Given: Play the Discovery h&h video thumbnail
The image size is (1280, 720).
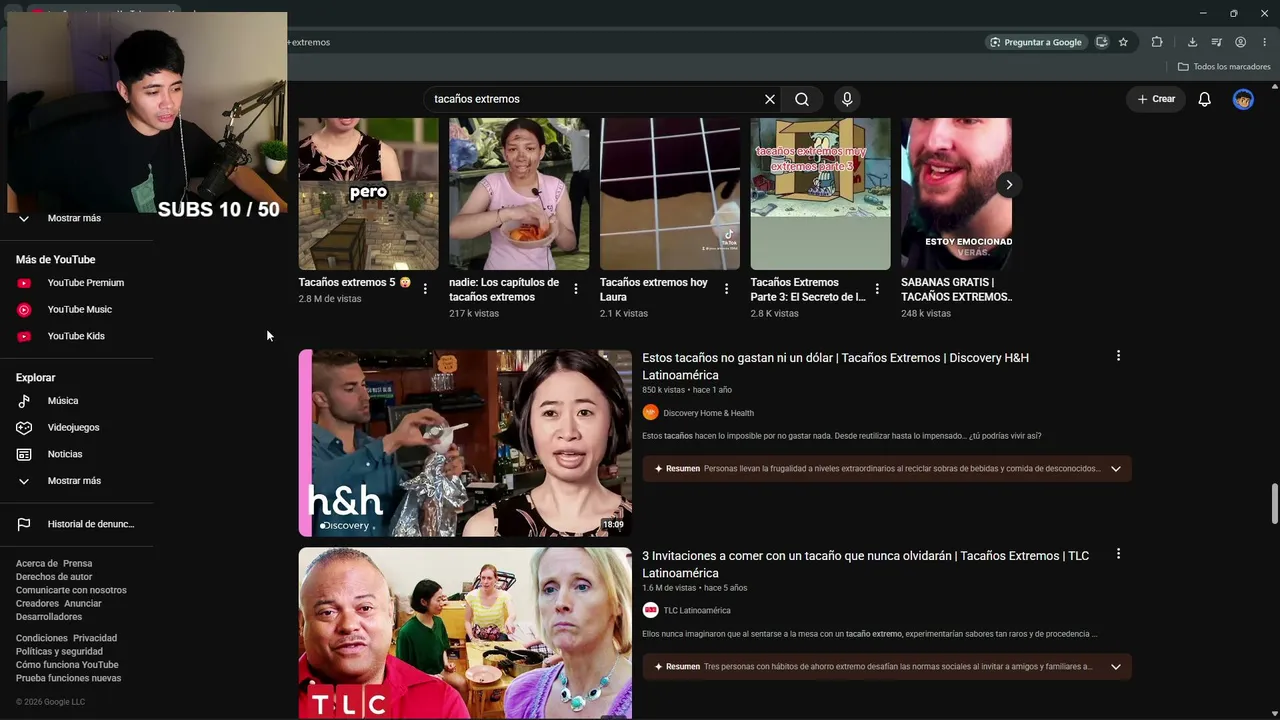Looking at the screenshot, I should pos(465,443).
